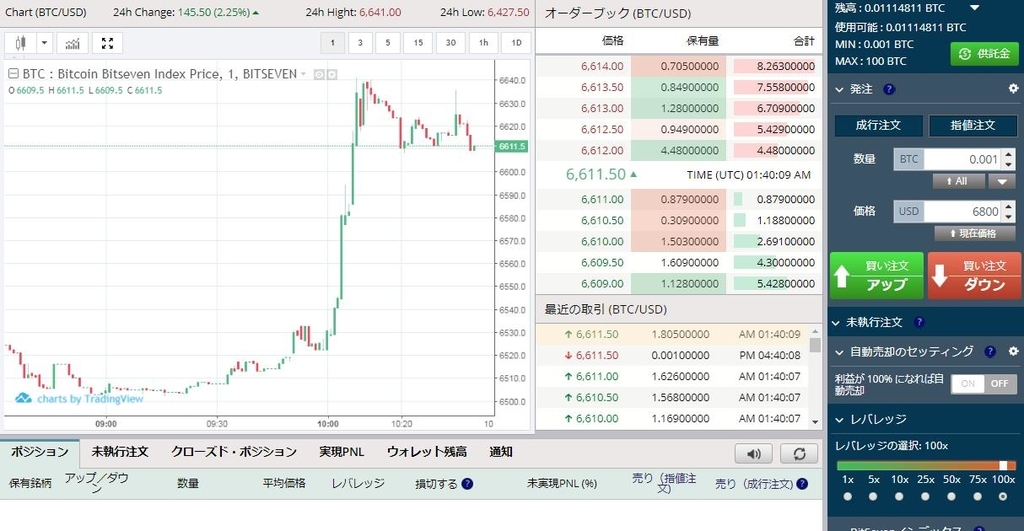Select 75x leverage radio dot
Screen dimensions: 1024x531
pos(978,496)
